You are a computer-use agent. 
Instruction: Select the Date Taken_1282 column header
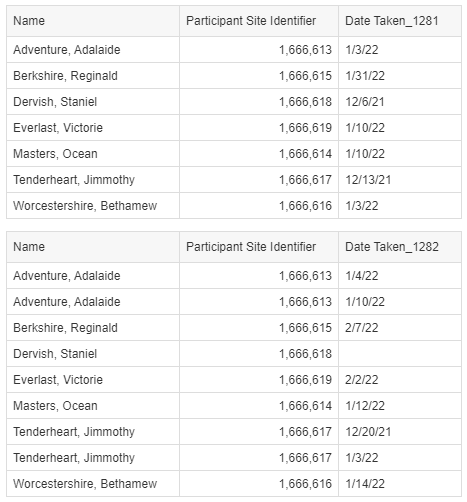pyautogui.click(x=400, y=247)
